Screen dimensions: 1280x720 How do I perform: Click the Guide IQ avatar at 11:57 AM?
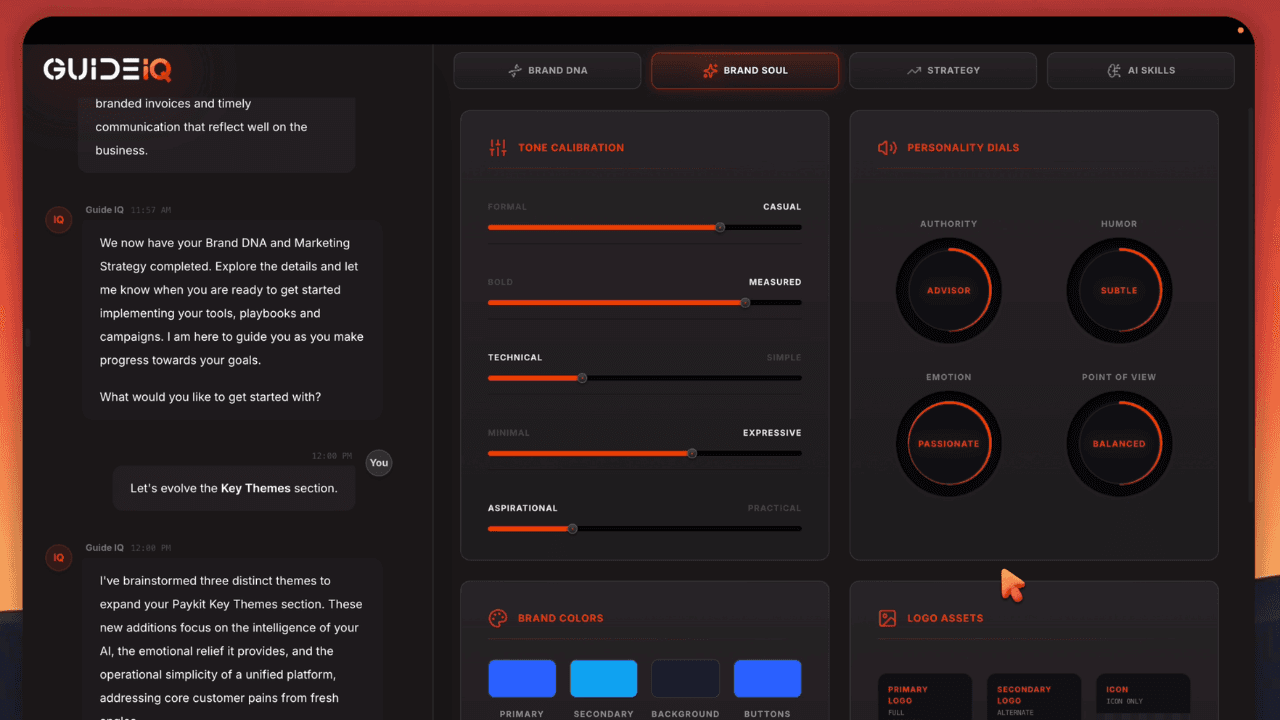[x=59, y=219]
